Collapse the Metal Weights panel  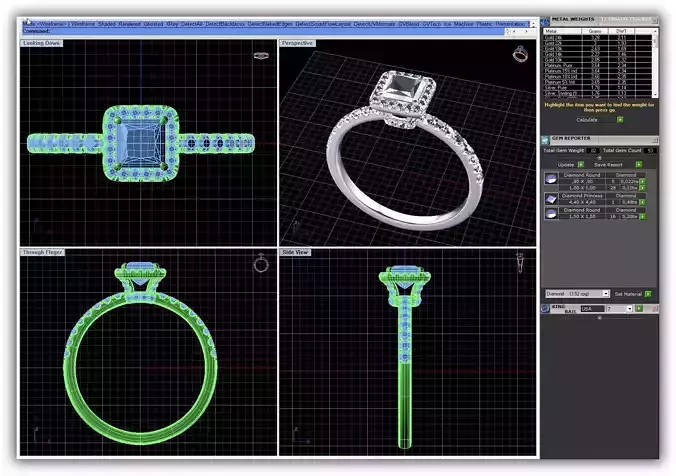pos(655,21)
